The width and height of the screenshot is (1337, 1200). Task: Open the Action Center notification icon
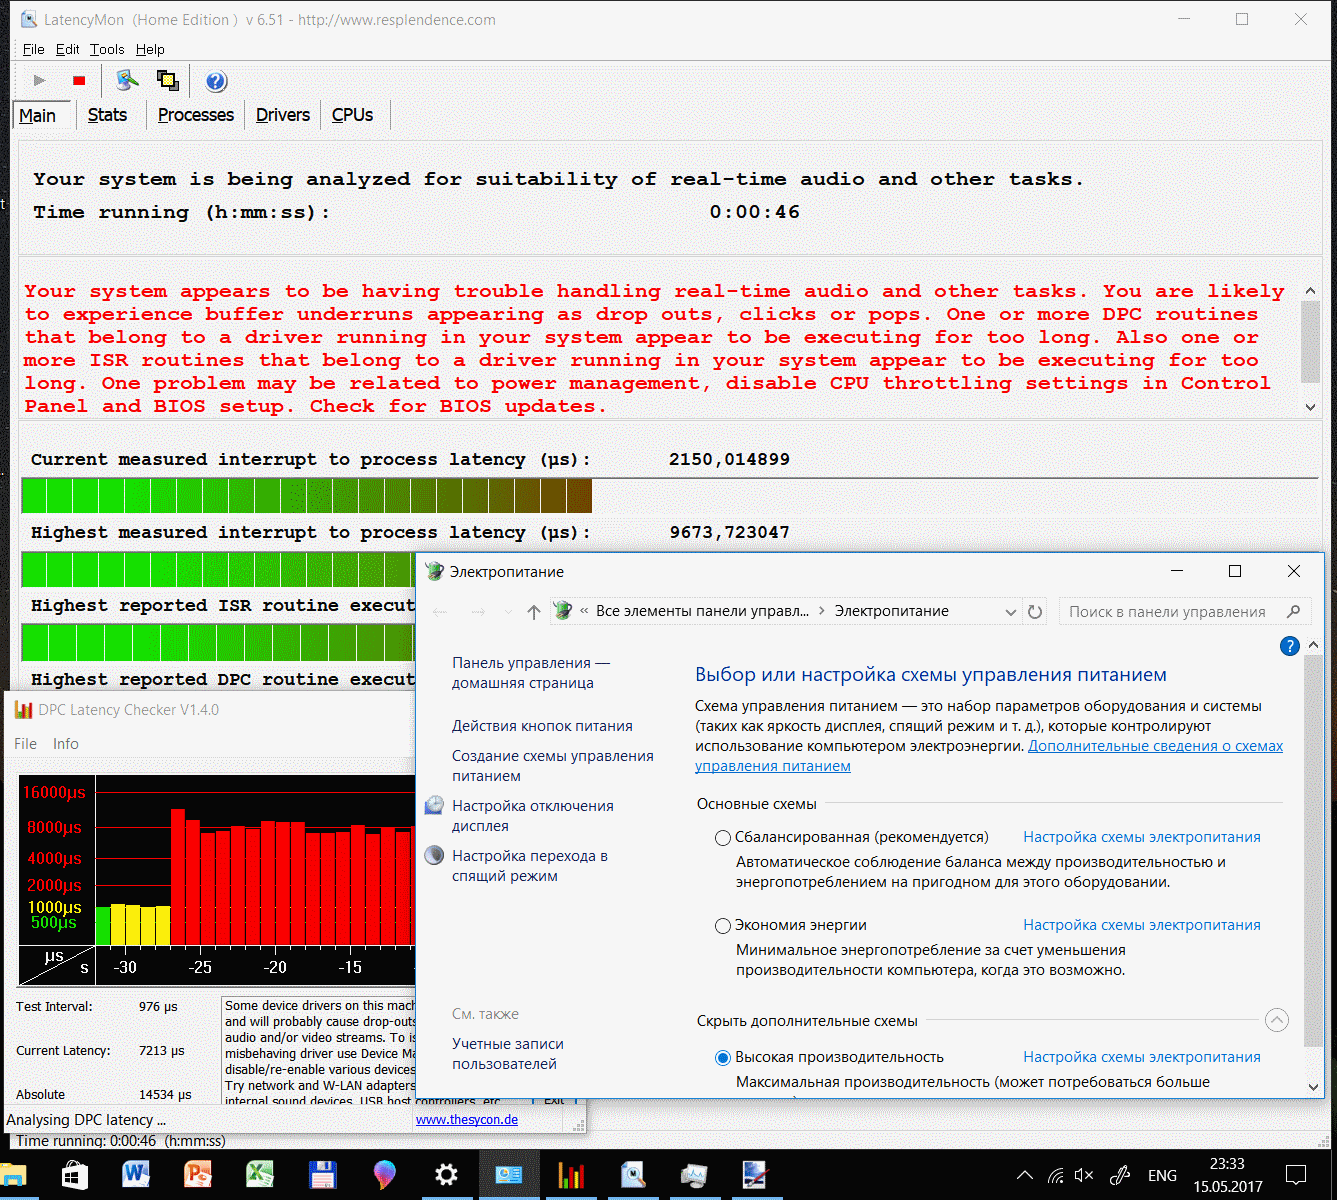click(1296, 1176)
